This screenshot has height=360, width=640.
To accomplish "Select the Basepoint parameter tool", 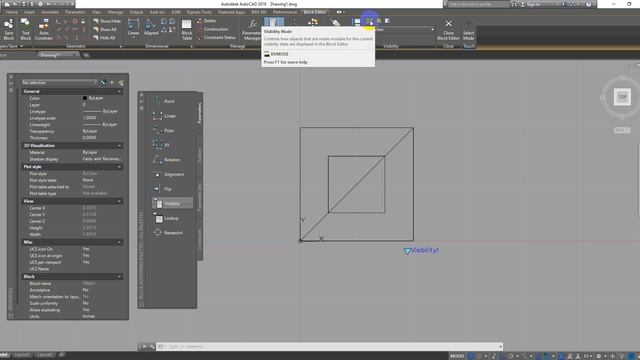I will pyautogui.click(x=168, y=233).
